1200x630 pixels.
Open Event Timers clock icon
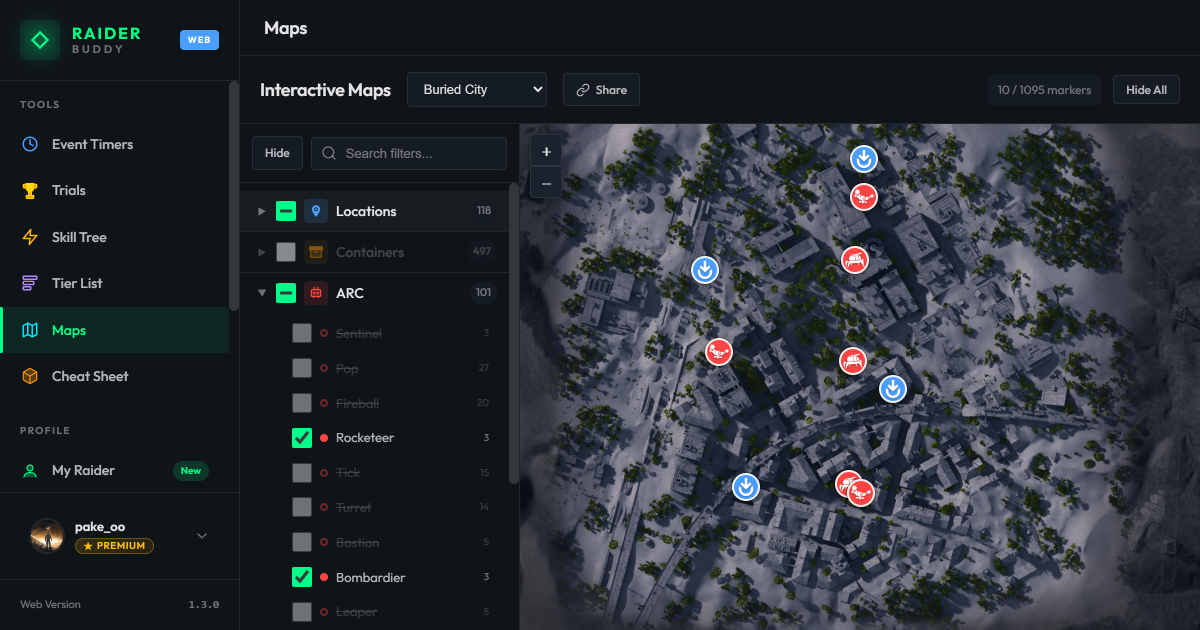(31, 144)
